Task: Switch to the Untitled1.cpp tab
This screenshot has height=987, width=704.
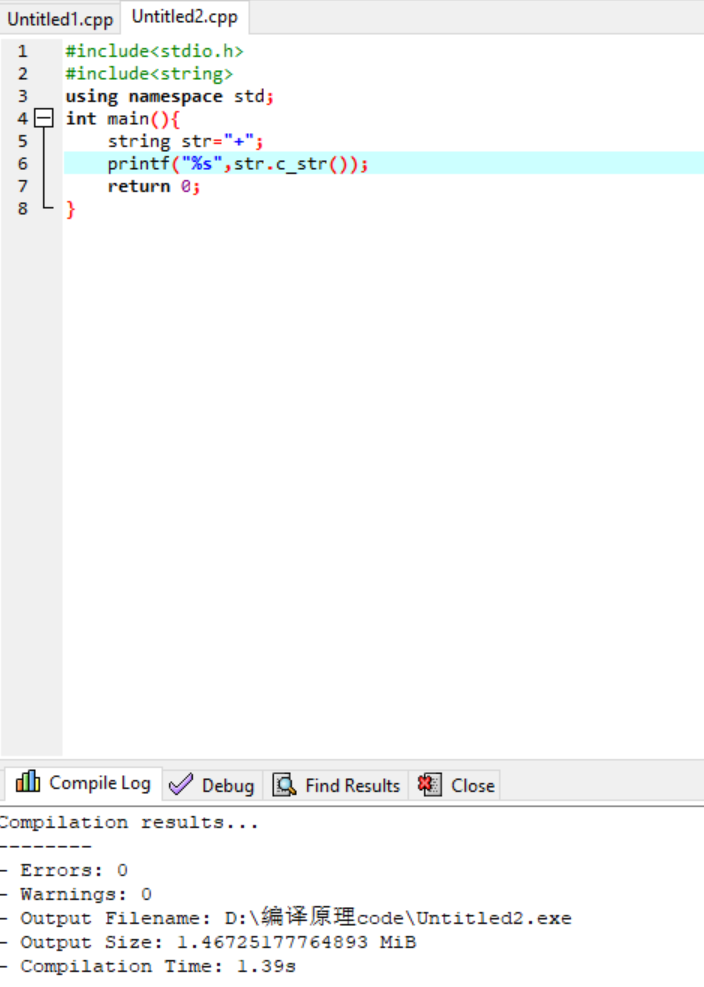Action: tap(60, 19)
